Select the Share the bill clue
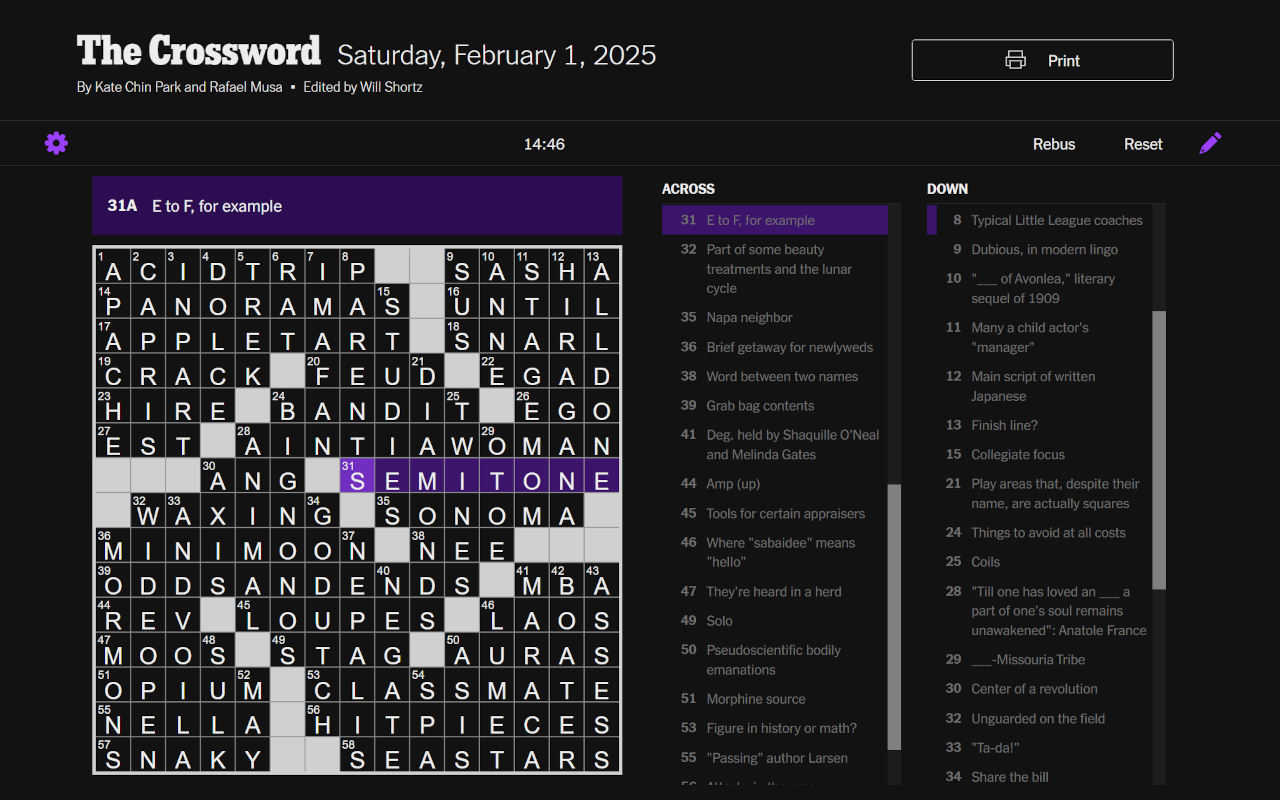The height and width of the screenshot is (800, 1280). (1040, 777)
